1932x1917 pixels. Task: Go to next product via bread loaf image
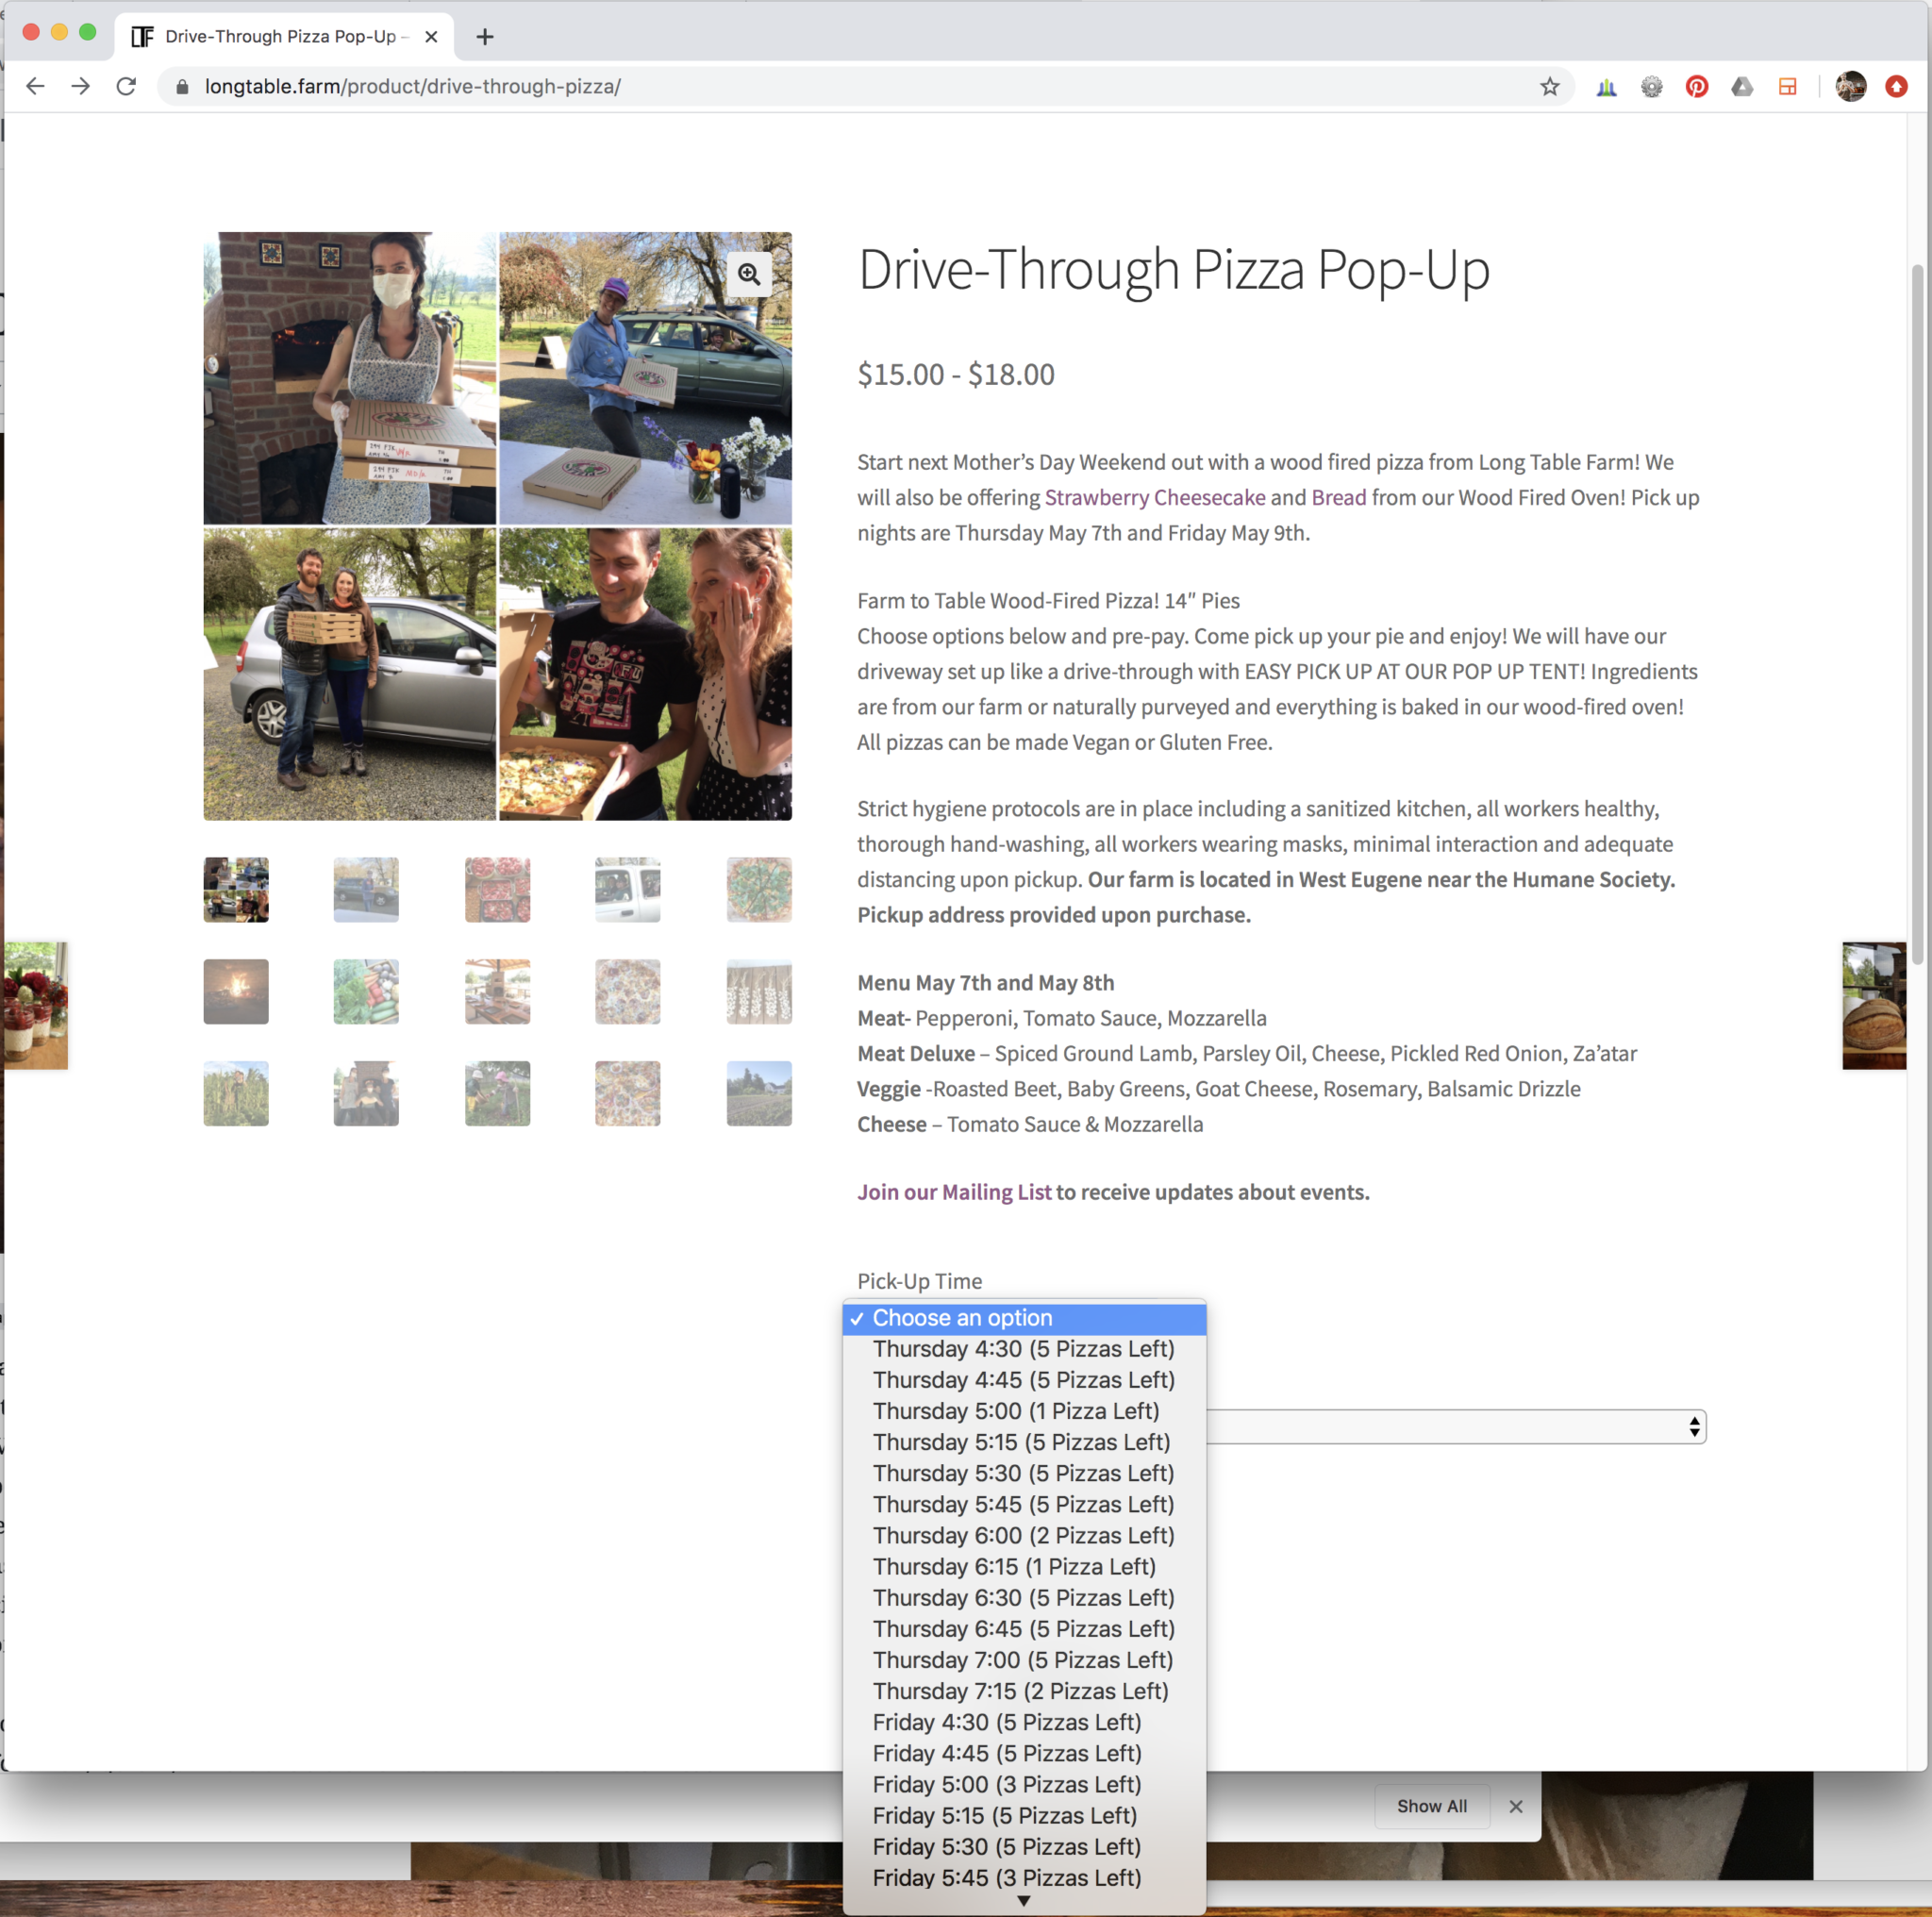coord(1874,1005)
